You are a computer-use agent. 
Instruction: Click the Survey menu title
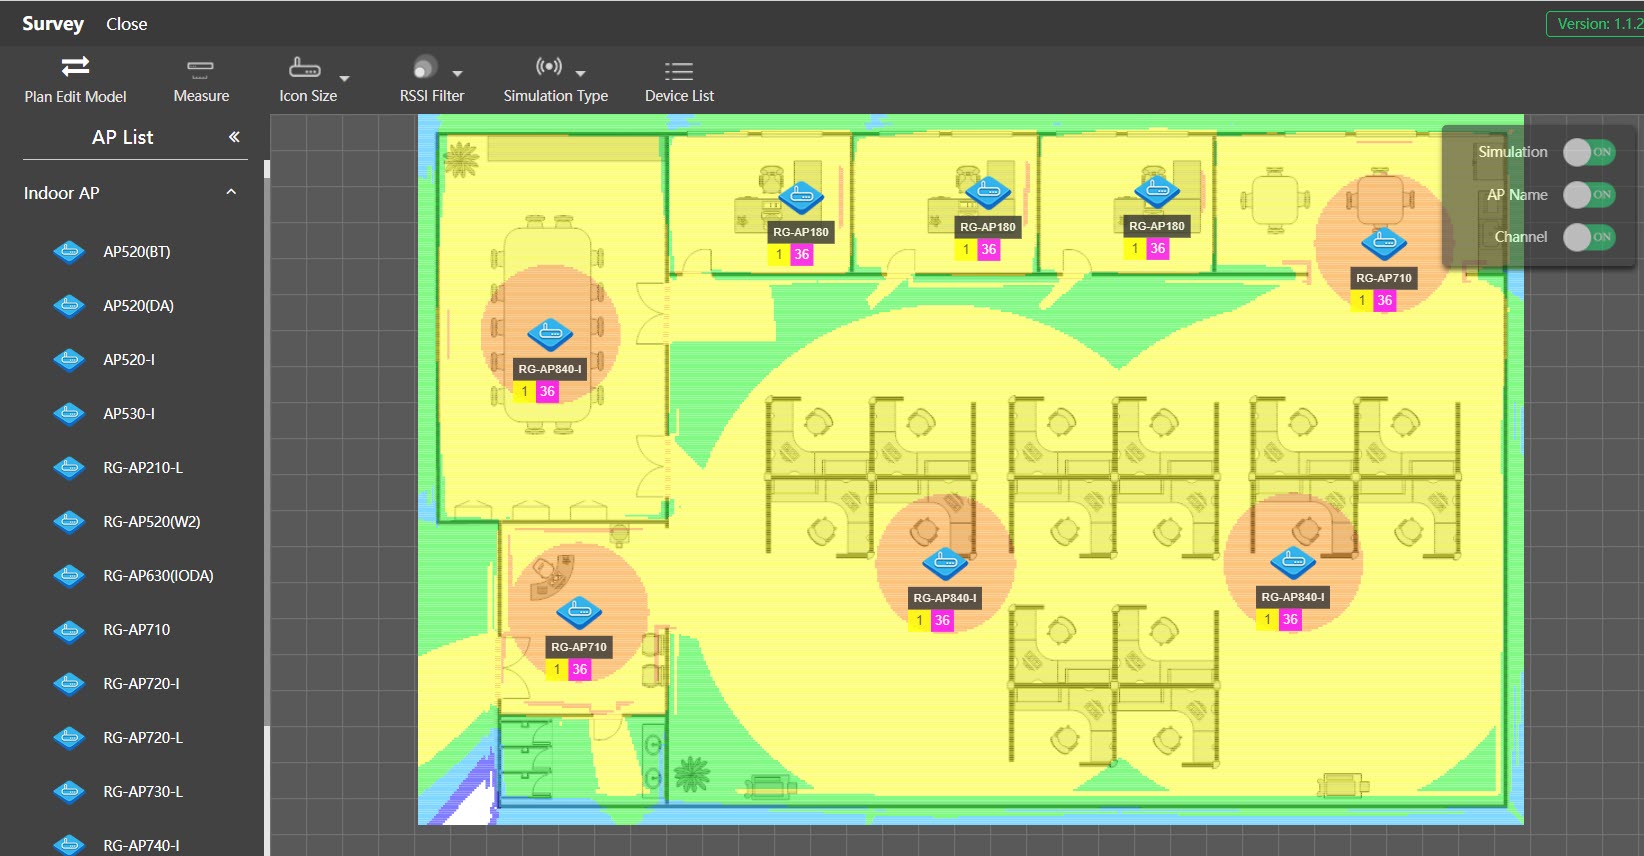53,24
